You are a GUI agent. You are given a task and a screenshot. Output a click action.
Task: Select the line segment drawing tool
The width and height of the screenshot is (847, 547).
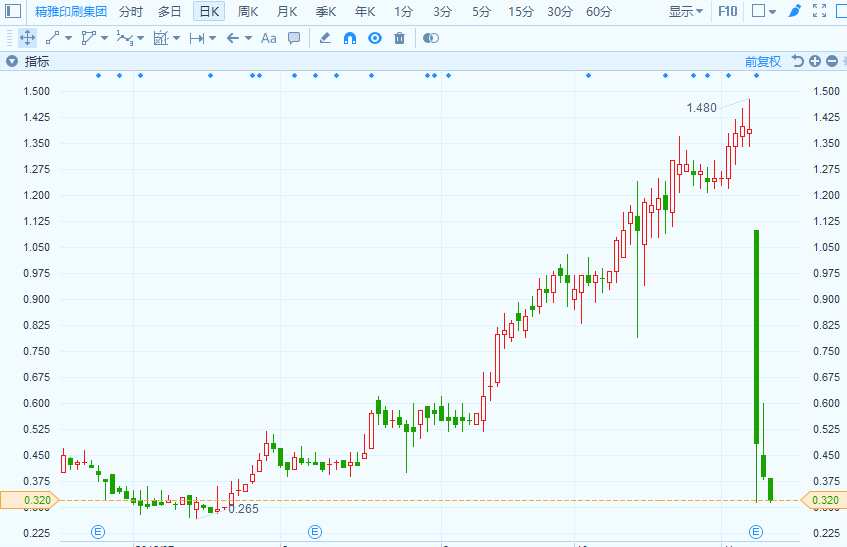[x=52, y=38]
